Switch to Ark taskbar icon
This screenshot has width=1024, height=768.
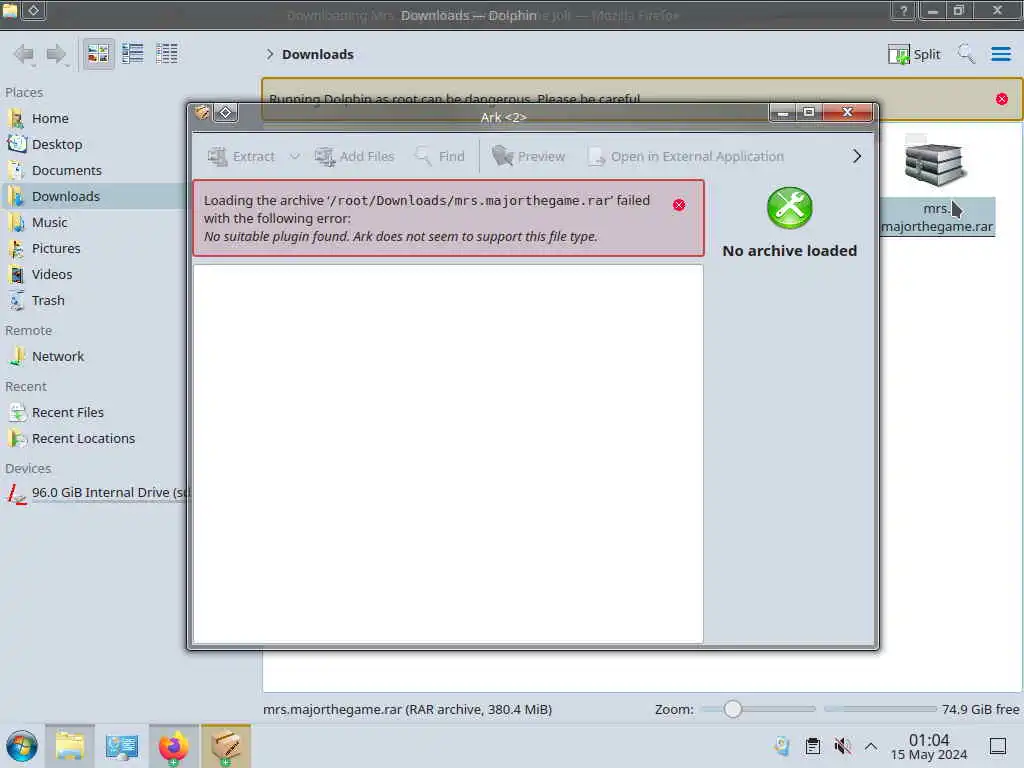point(225,746)
